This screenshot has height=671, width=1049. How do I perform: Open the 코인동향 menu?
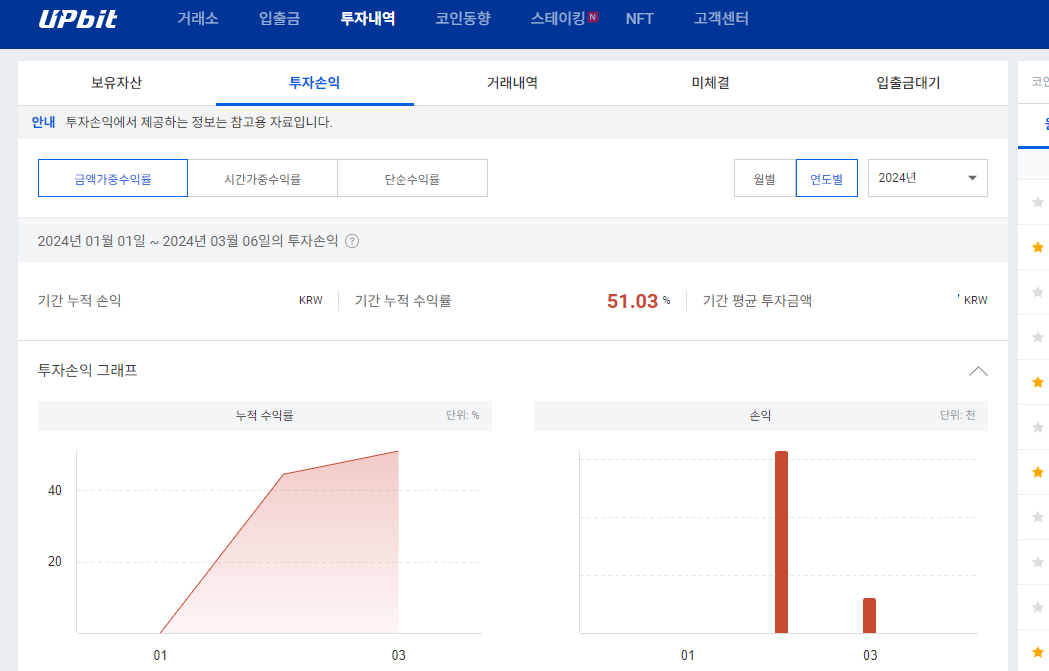tap(463, 19)
